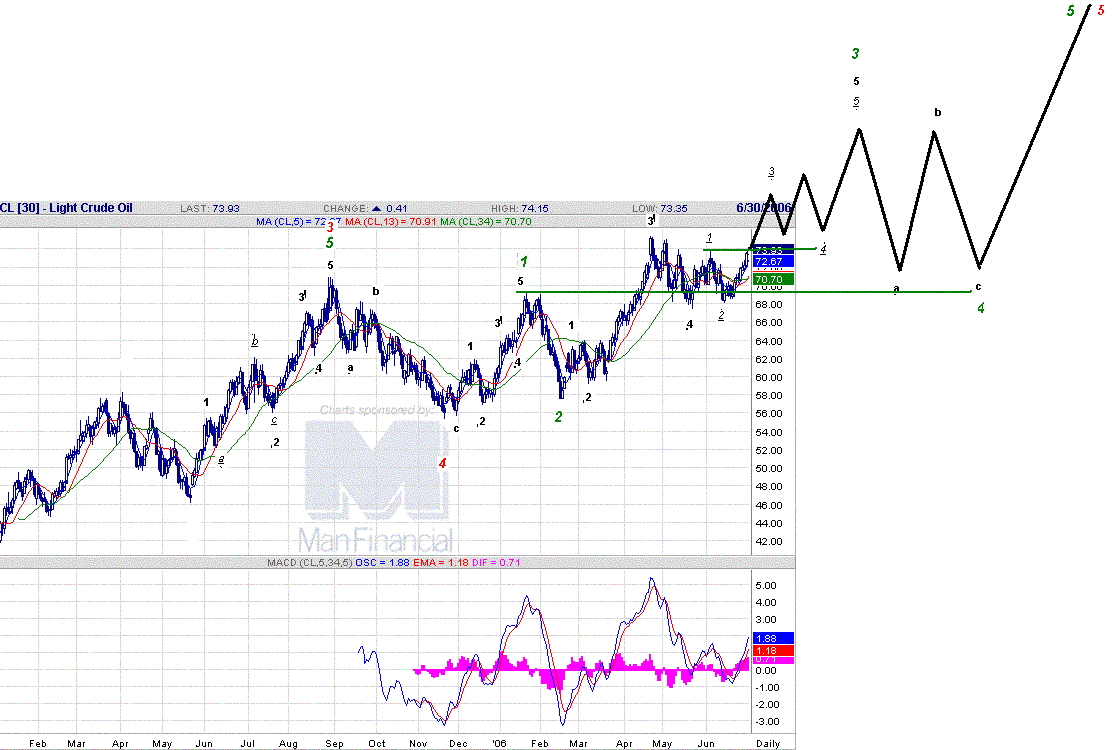Click the green wave 4 label below the line
Screen dimensions: 1113x750
[981, 308]
